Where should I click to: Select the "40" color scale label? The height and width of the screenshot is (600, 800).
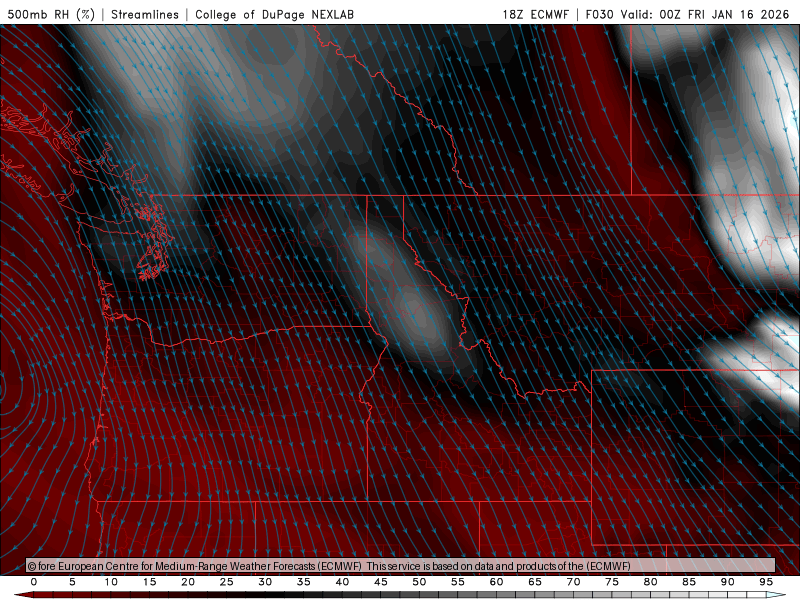[x=342, y=582]
